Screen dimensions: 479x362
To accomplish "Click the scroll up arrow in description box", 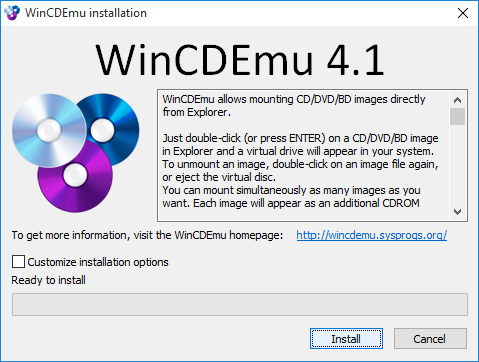I will 457,100.
